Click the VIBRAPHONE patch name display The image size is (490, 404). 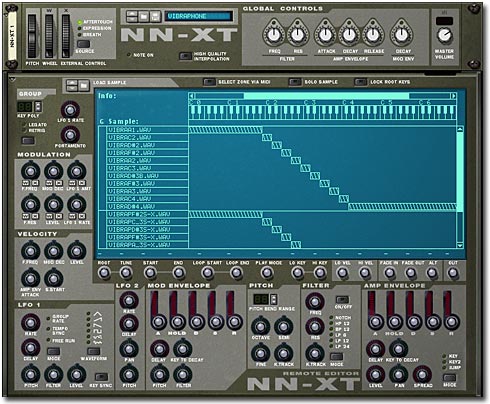tap(199, 16)
